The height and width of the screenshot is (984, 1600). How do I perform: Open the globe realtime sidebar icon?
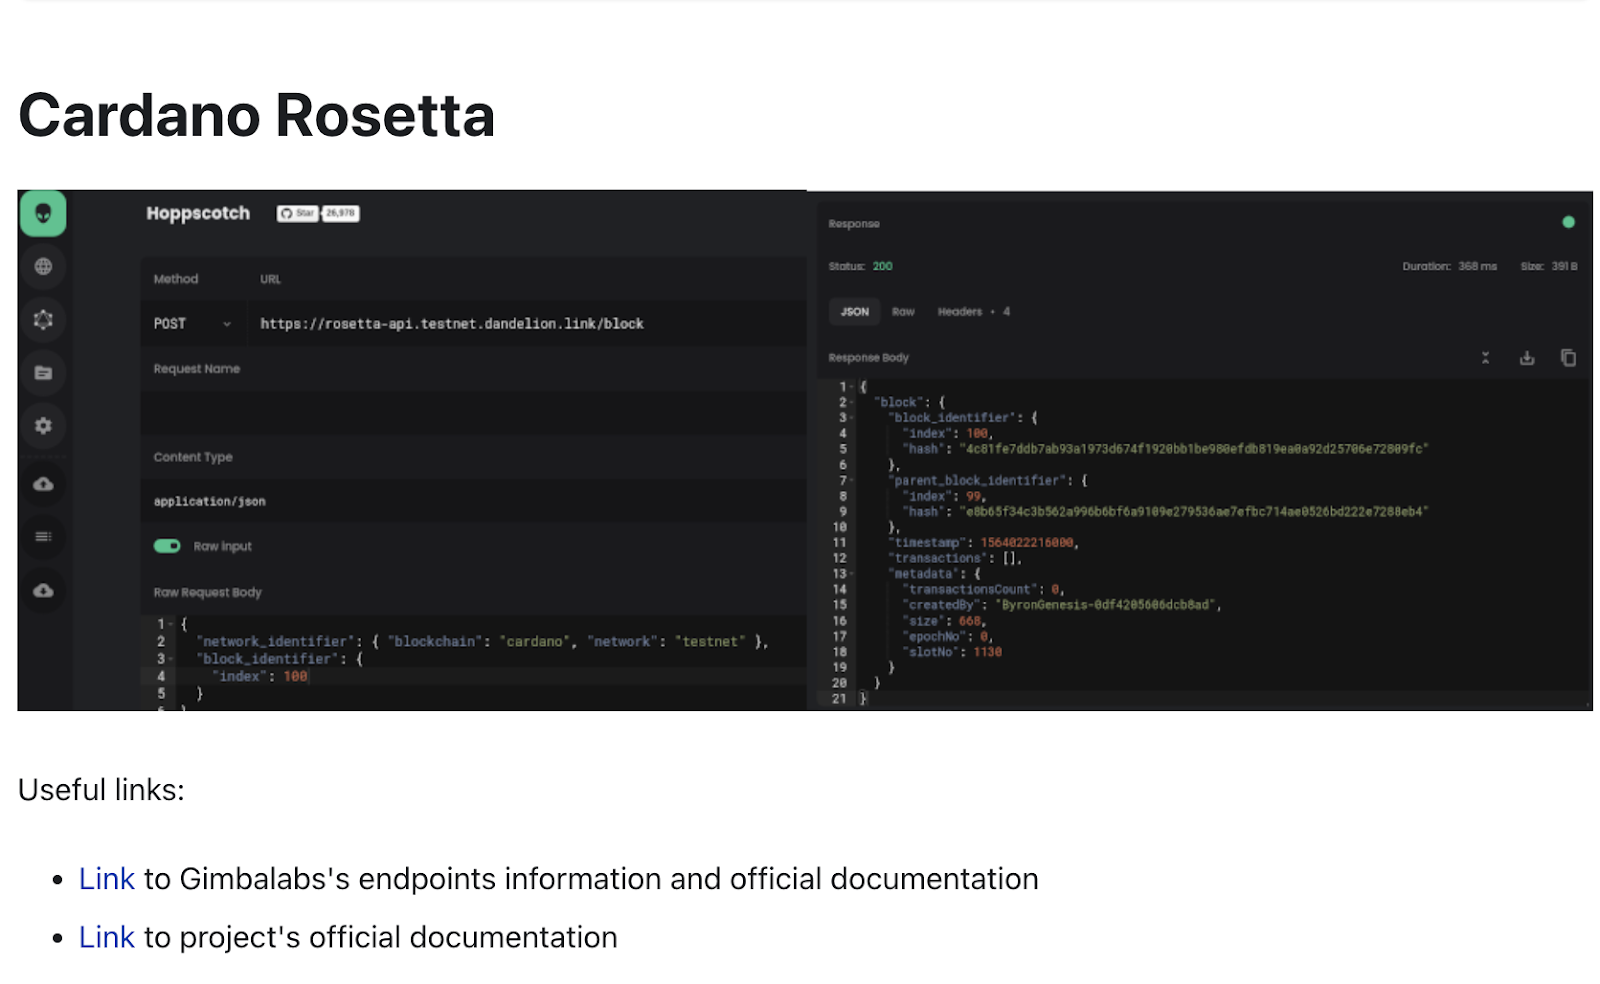(43, 266)
